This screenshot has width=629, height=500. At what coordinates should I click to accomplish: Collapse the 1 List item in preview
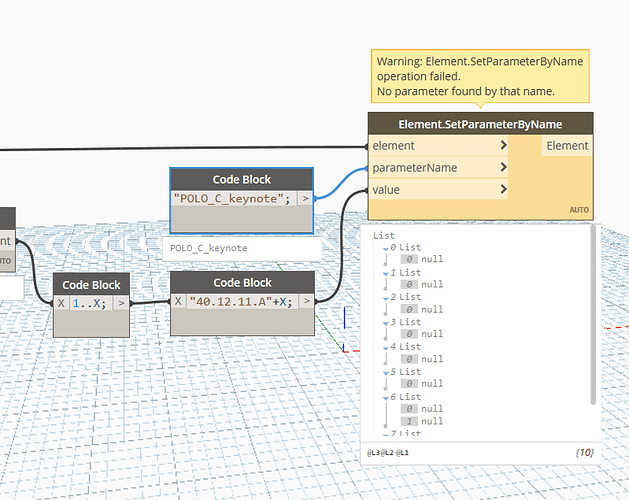tap(386, 274)
